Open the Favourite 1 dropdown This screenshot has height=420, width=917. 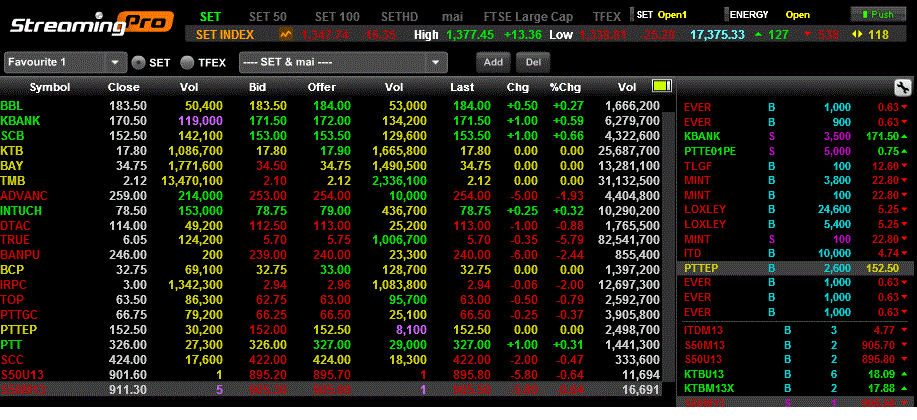65,62
